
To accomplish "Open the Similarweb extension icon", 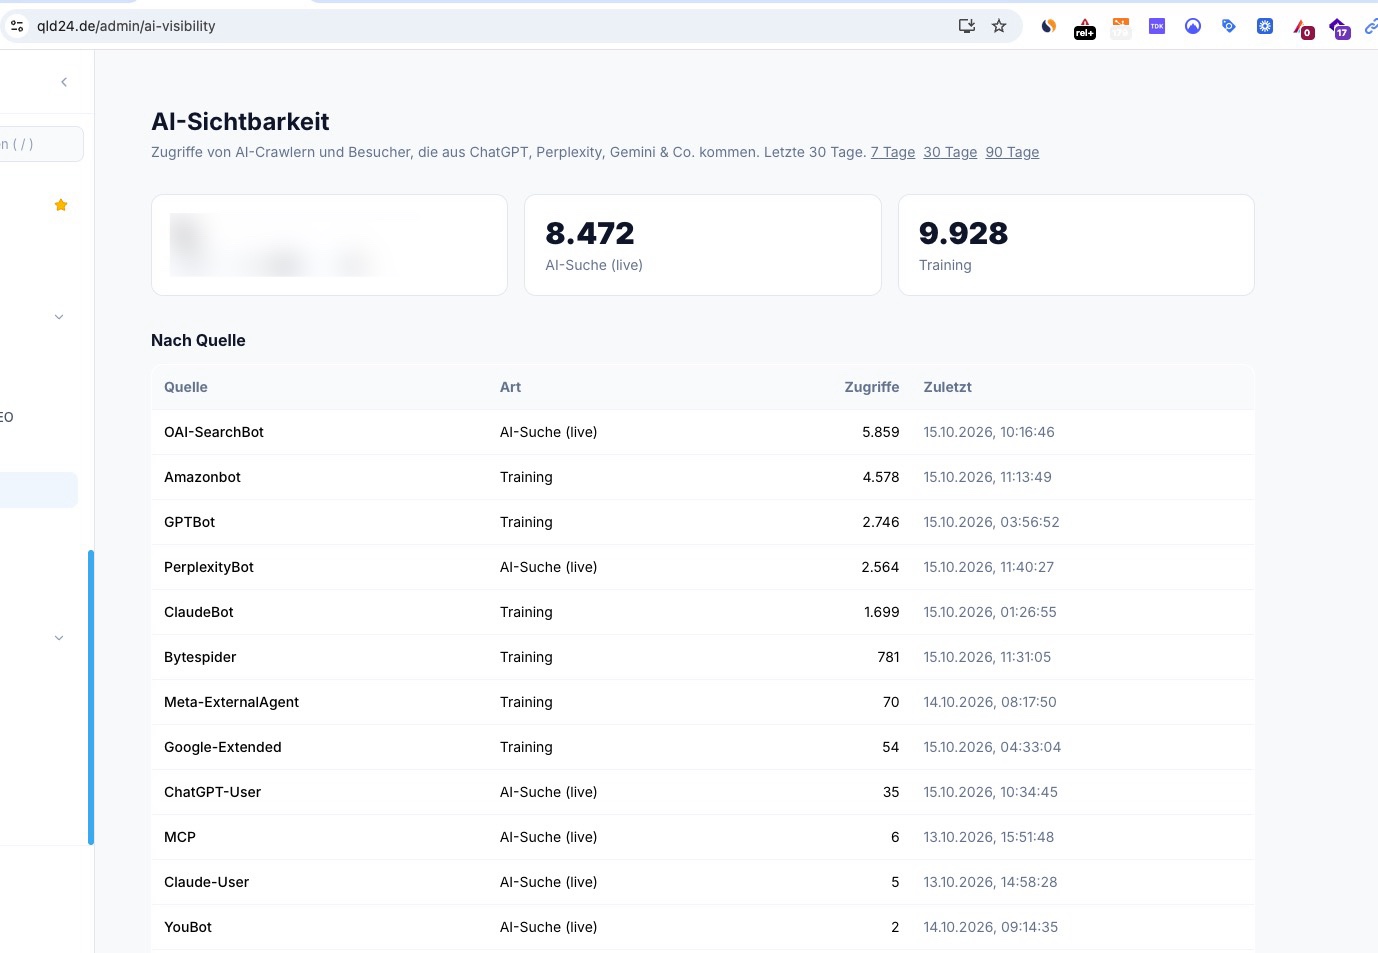I will (1049, 26).
